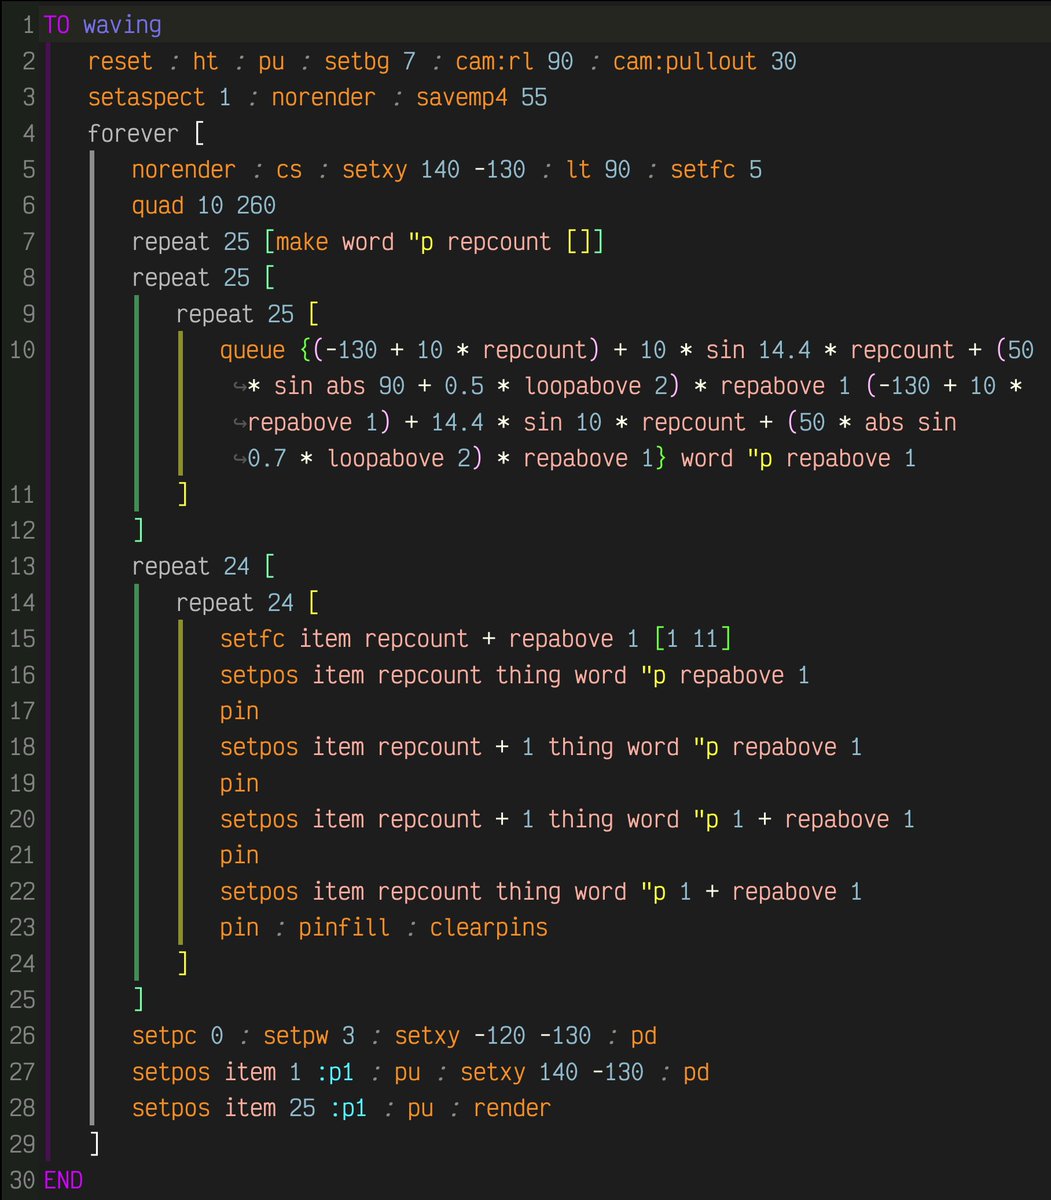Click line number 30 in the gutter
This screenshot has height=1200, width=1051.
[22, 1180]
